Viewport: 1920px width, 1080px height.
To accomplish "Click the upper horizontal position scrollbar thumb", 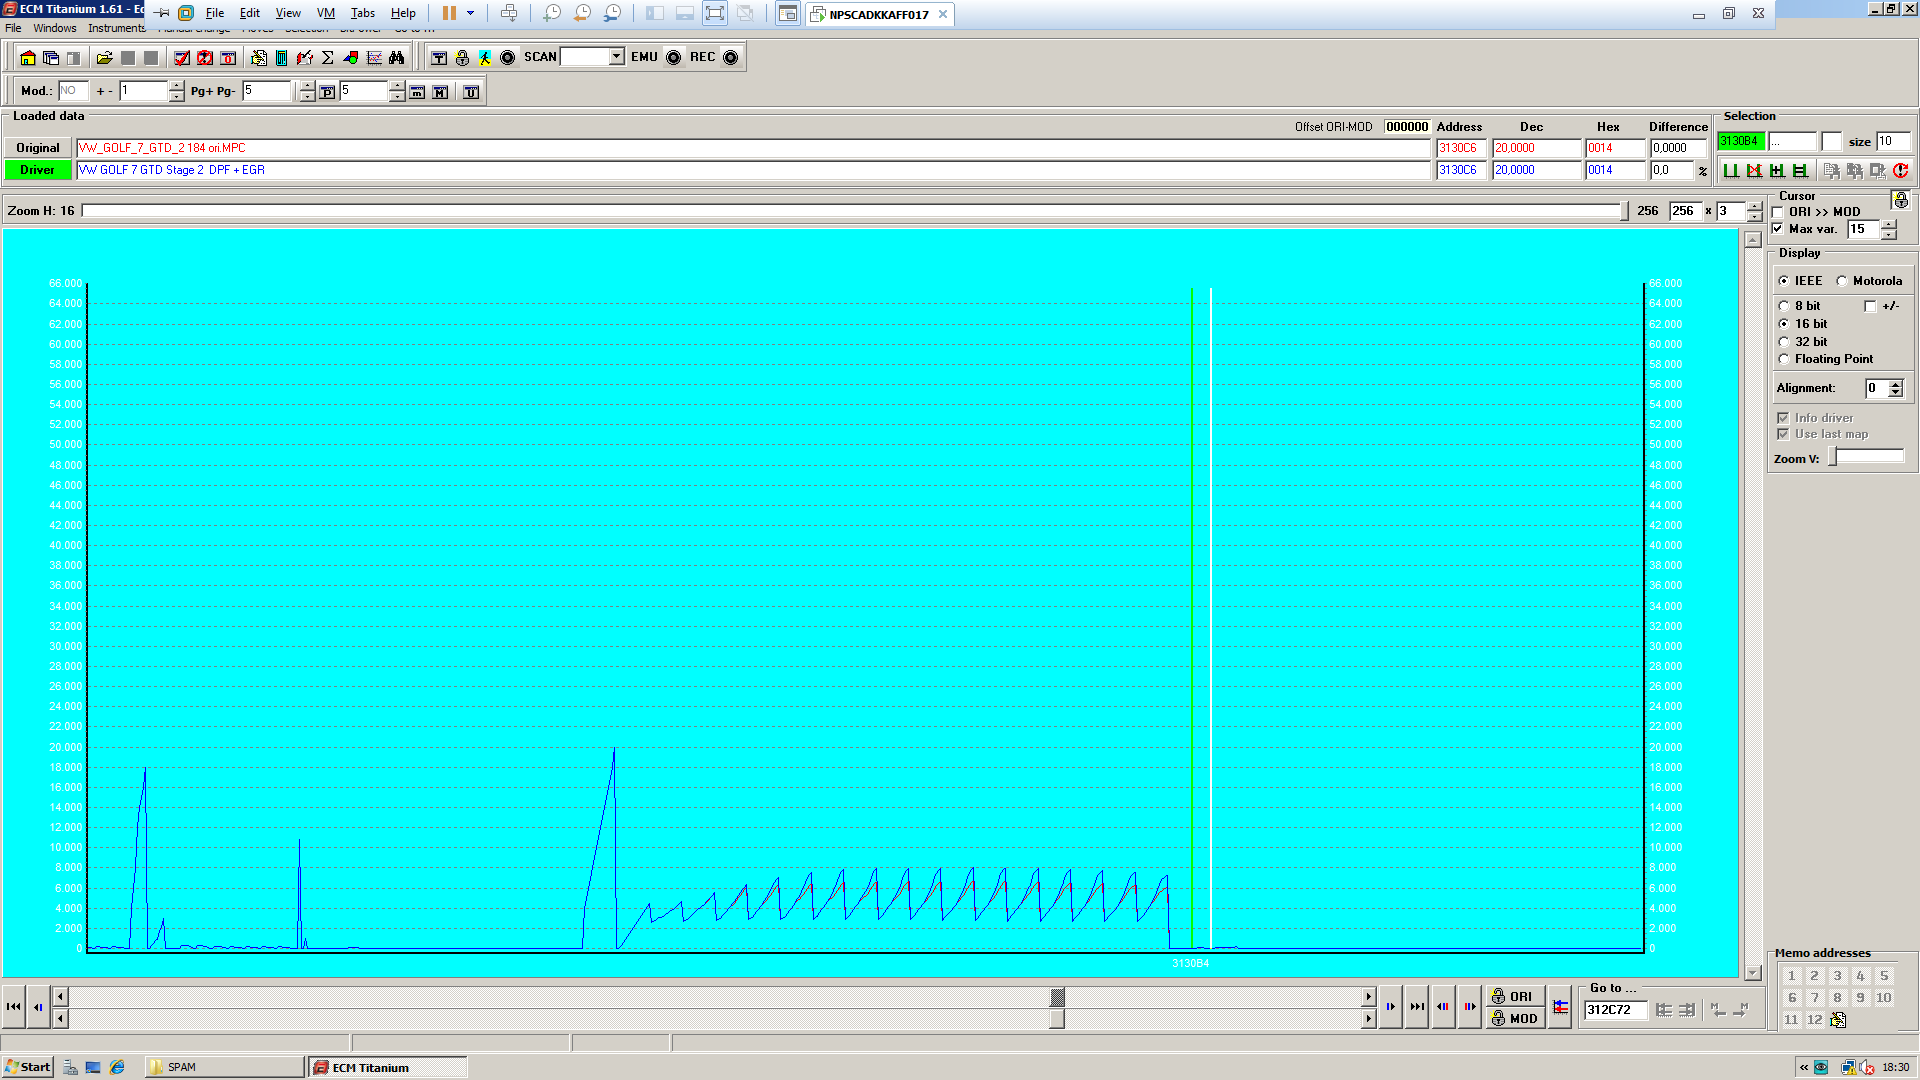I will point(1057,997).
